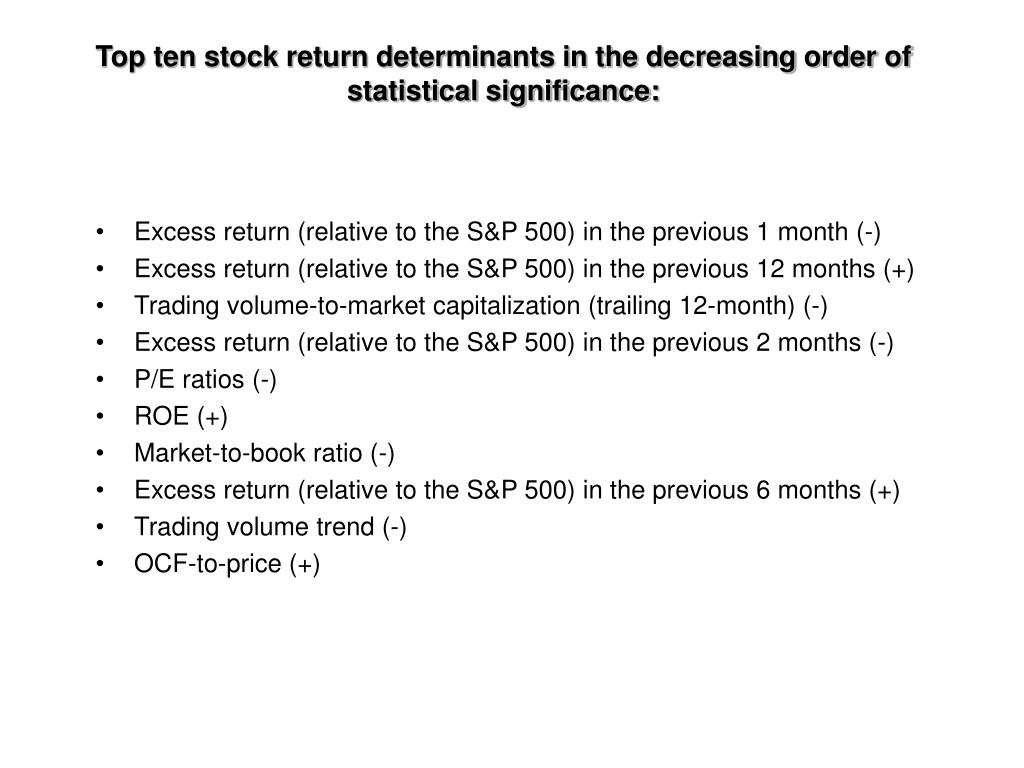Click the slide title heading text
The image size is (1024, 768).
tap(504, 73)
